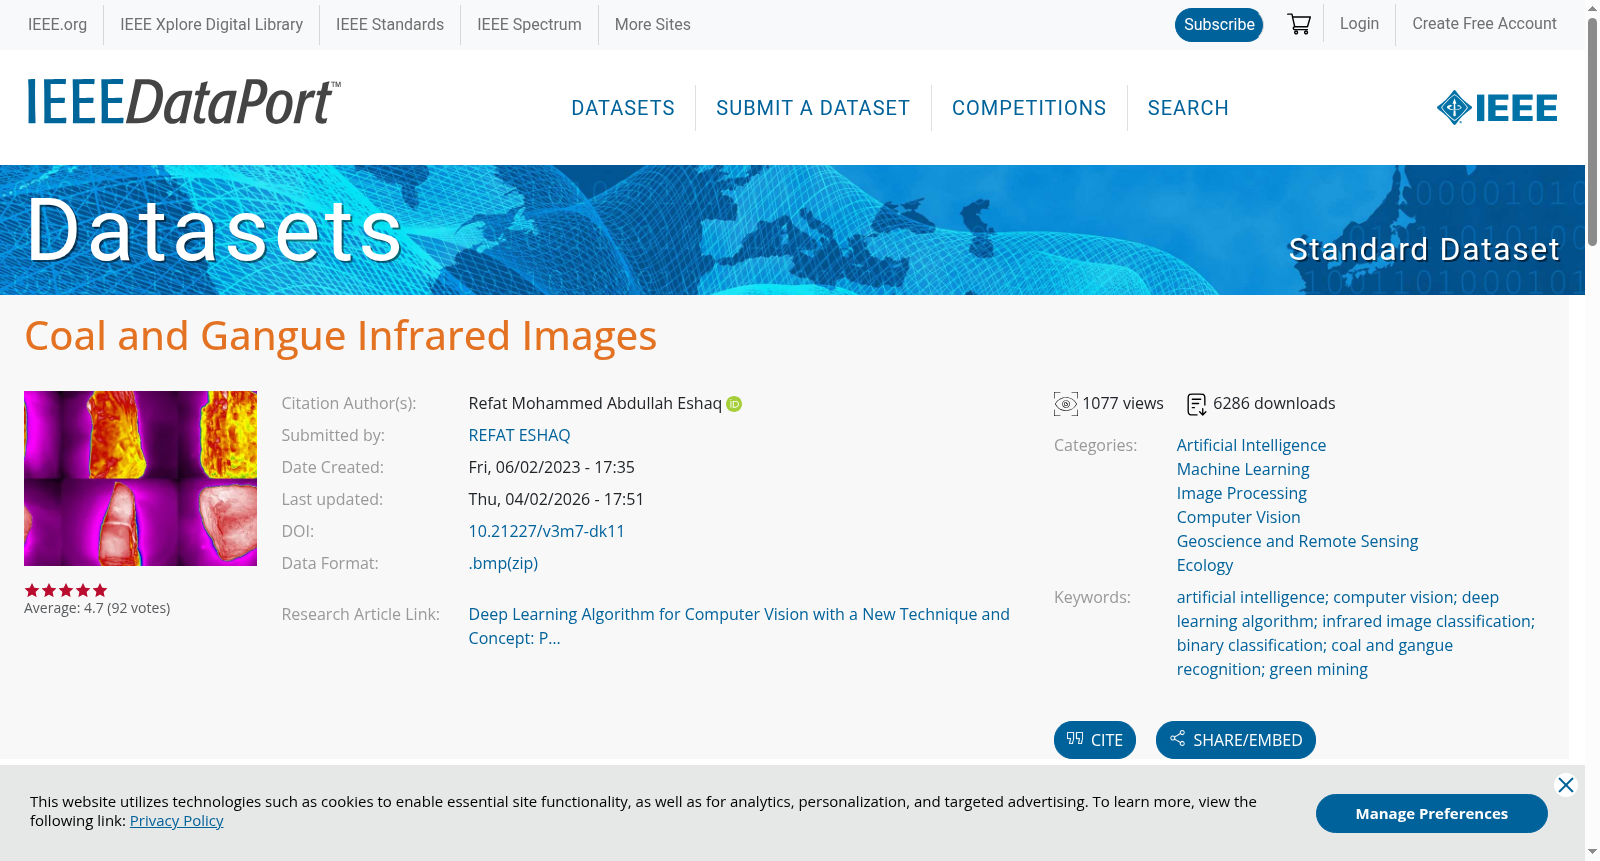Click the computer vision keyword

(1393, 597)
